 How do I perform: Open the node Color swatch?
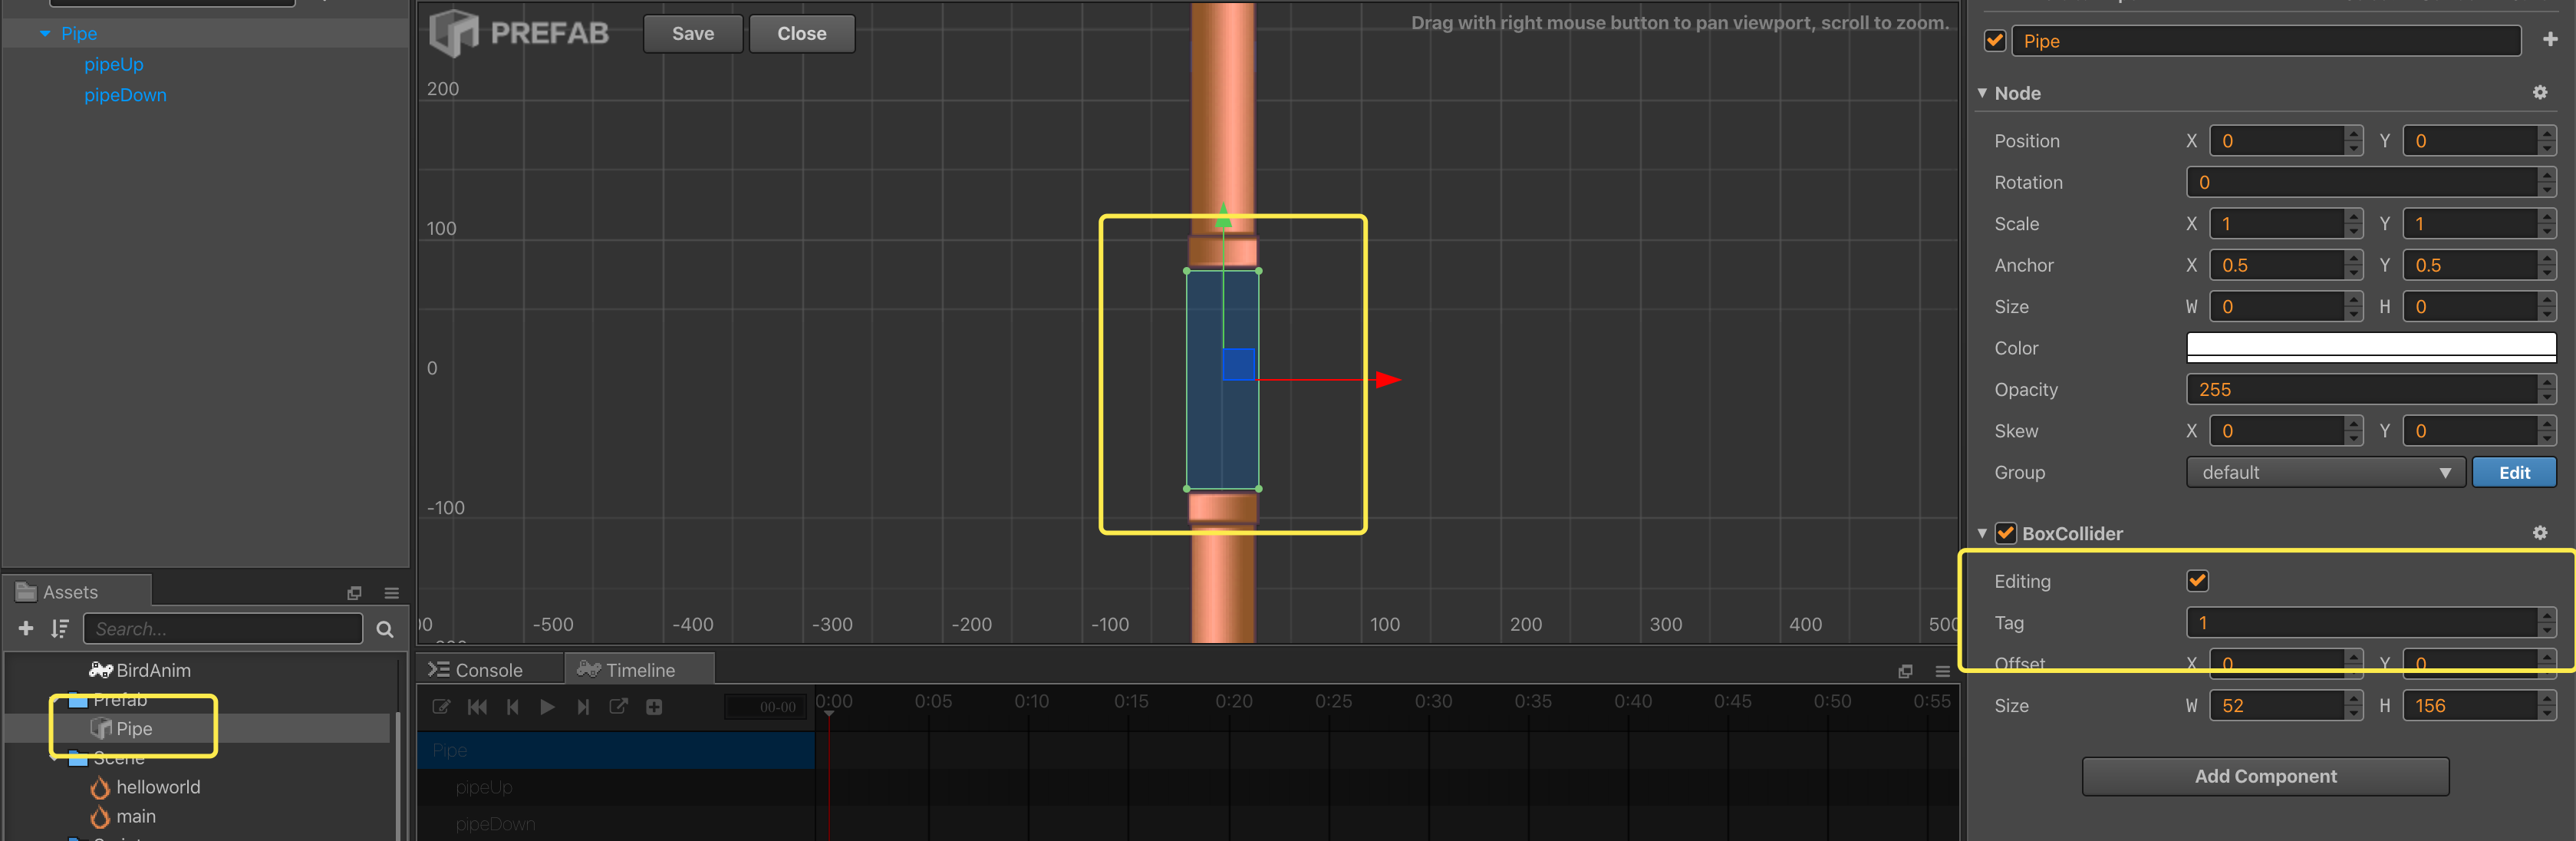click(x=2371, y=347)
